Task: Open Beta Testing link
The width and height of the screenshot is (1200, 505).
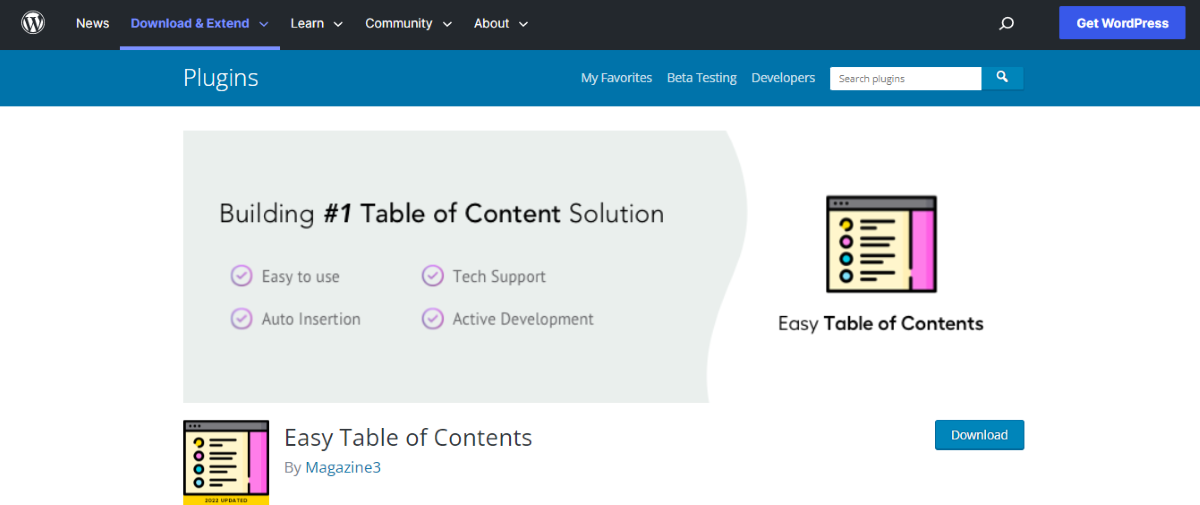Action: 702,78
